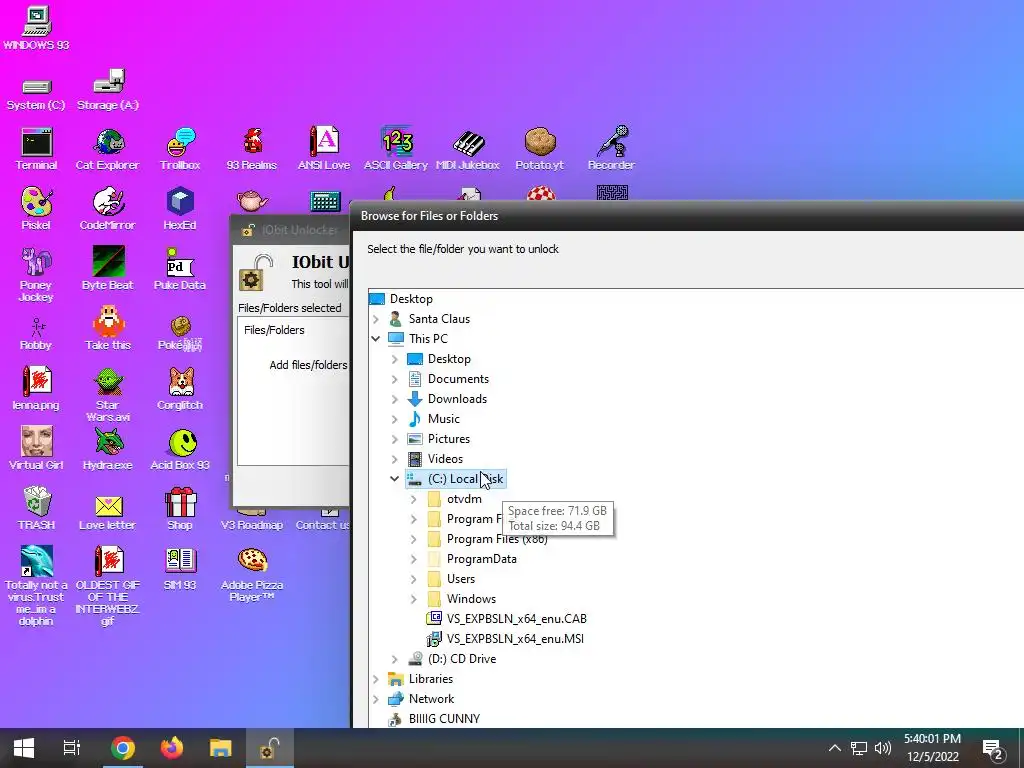
Task: Open the Acid Box 93 smiley icon
Action: tap(180, 449)
